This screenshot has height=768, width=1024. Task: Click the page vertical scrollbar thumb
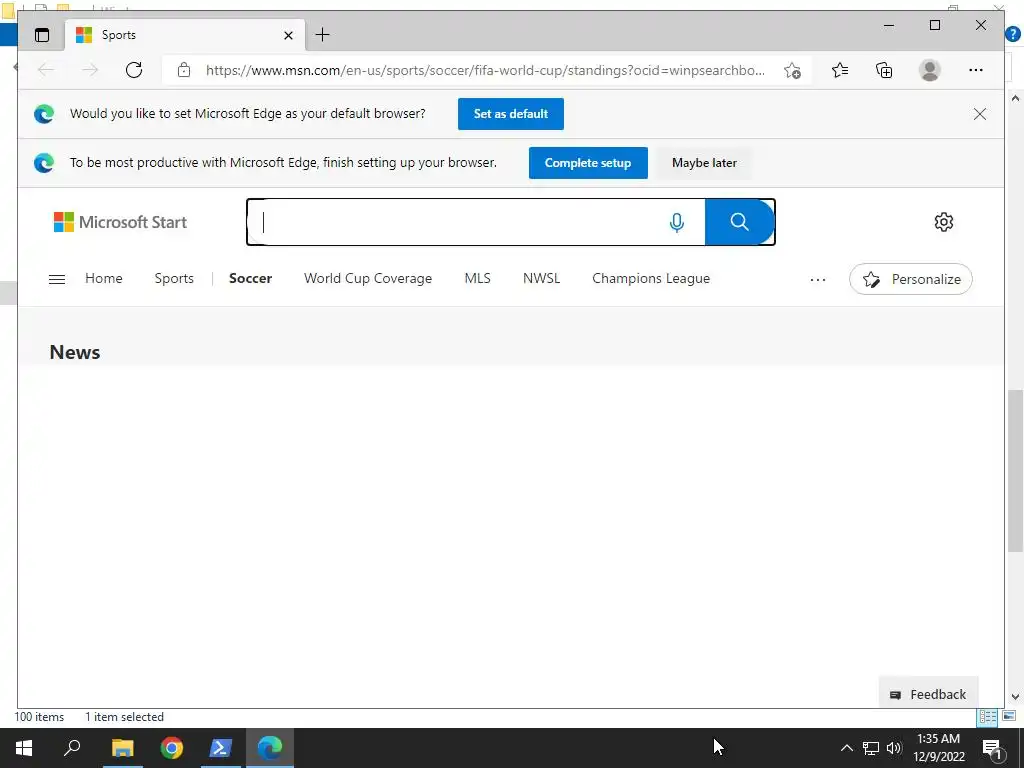[x=1015, y=470]
